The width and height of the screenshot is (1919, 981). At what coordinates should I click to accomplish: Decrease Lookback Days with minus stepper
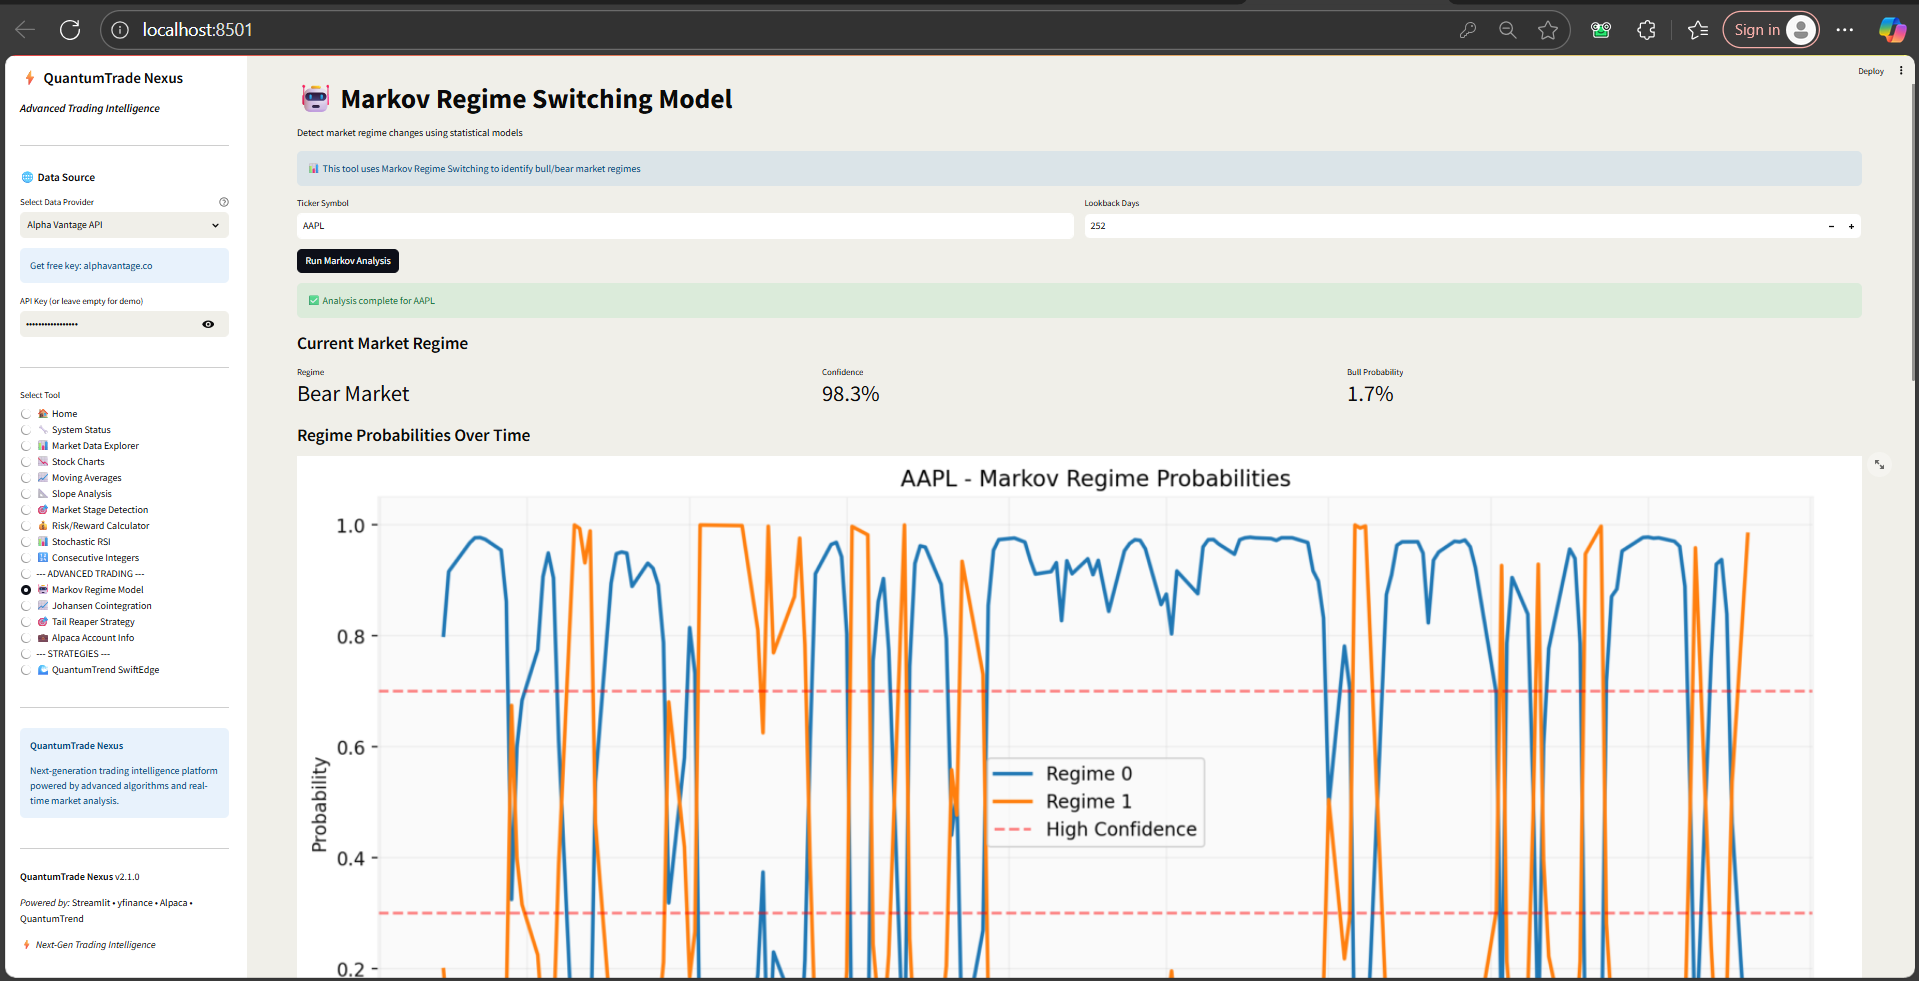1831,226
